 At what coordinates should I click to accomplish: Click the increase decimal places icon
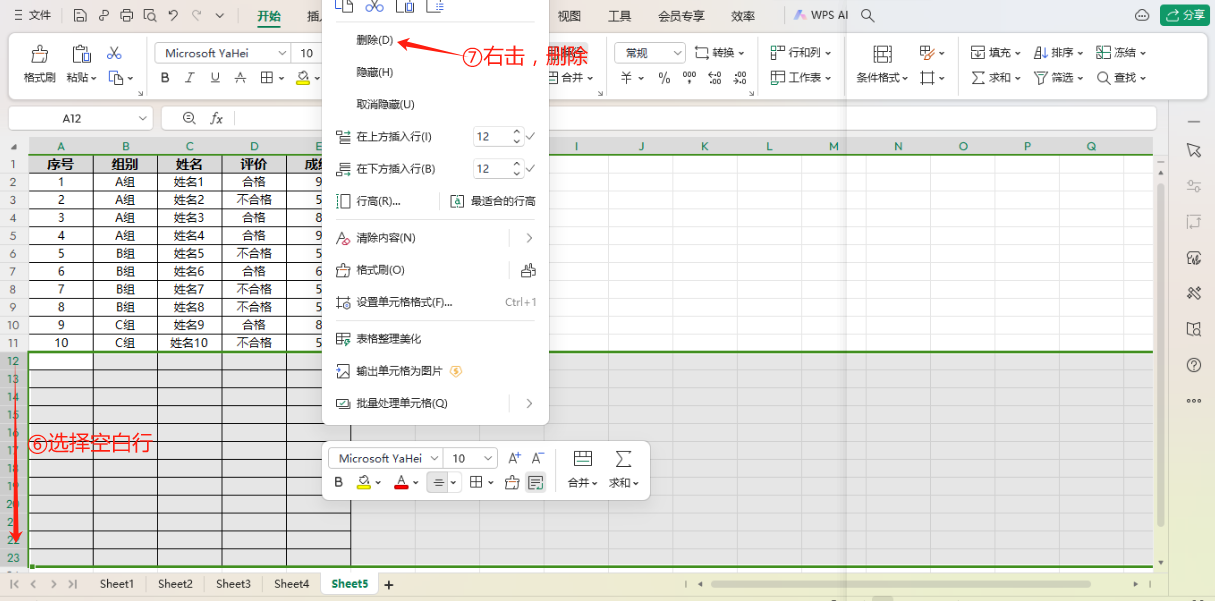716,78
